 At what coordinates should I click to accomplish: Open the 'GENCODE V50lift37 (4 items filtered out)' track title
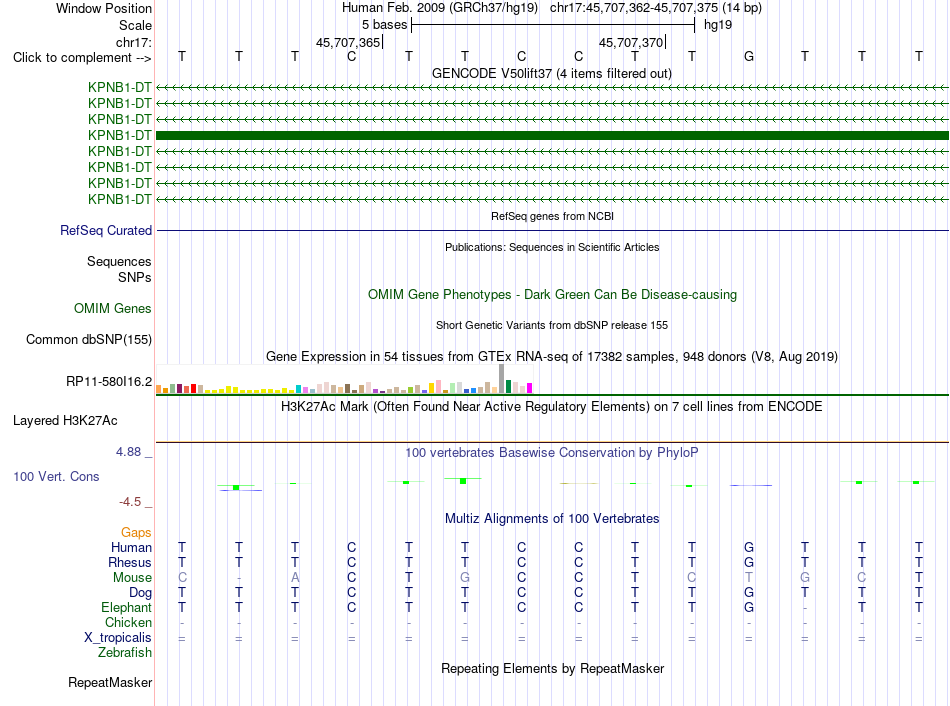click(552, 73)
